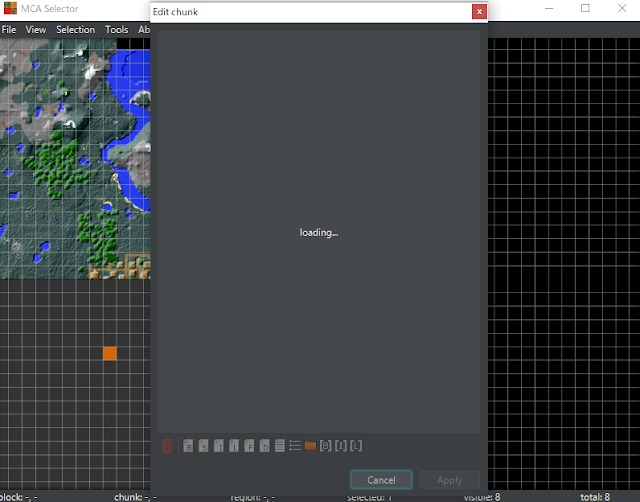The width and height of the screenshot is (640, 502).
Task: Add an Int tag (first I icon)
Action: click(218, 446)
